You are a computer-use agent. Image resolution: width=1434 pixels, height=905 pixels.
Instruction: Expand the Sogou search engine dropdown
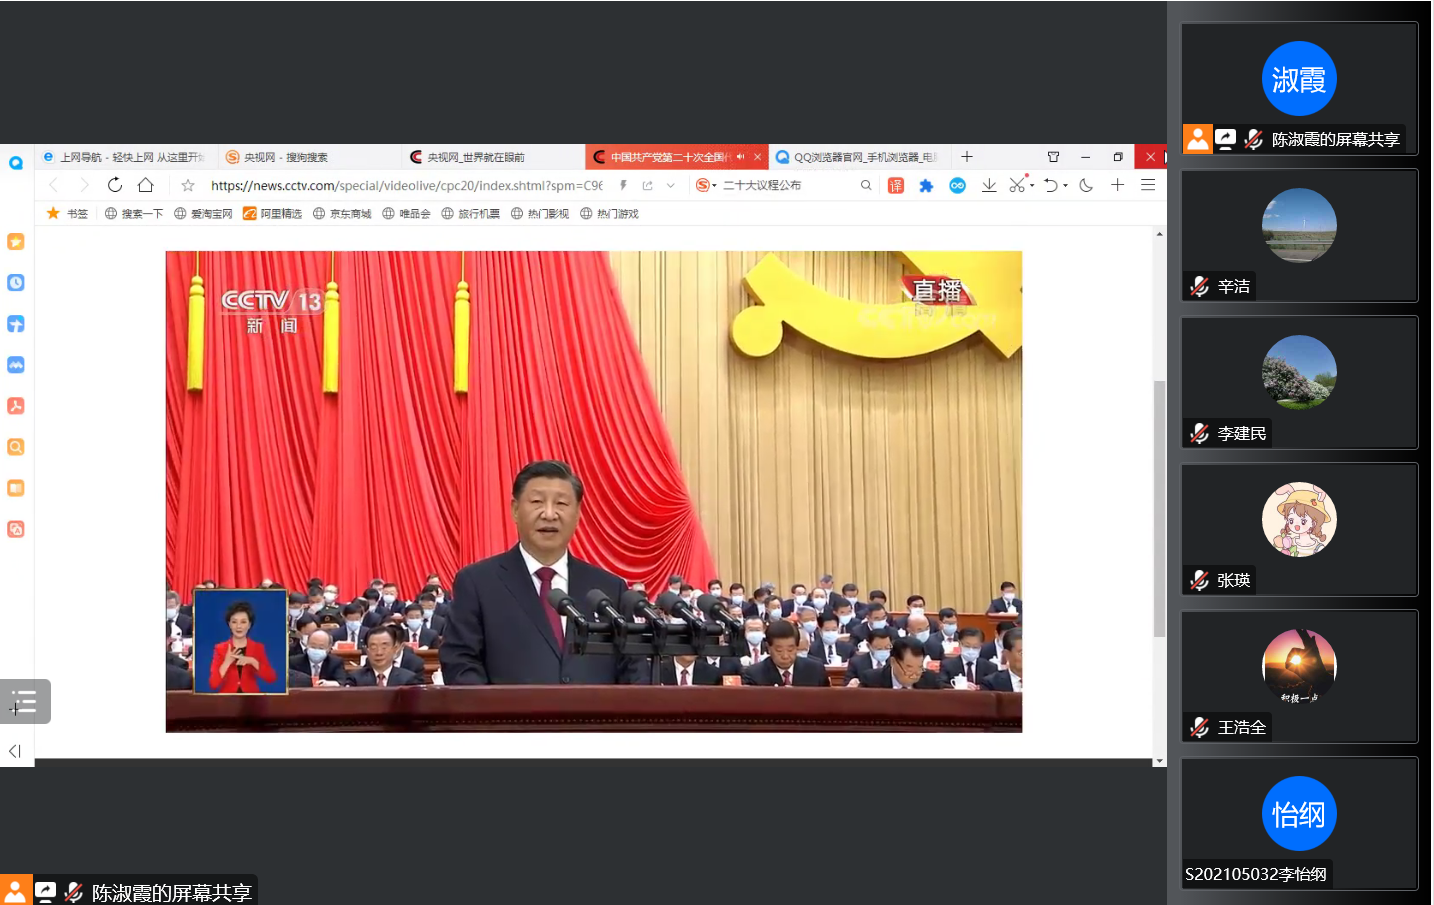tap(714, 186)
